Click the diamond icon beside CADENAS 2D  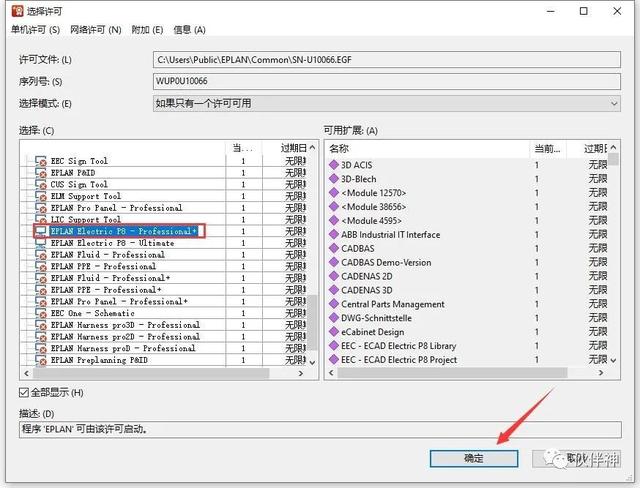coord(334,276)
